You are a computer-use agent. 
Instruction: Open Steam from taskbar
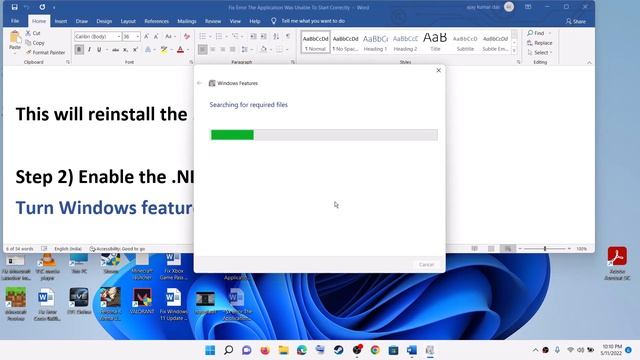[338, 350]
